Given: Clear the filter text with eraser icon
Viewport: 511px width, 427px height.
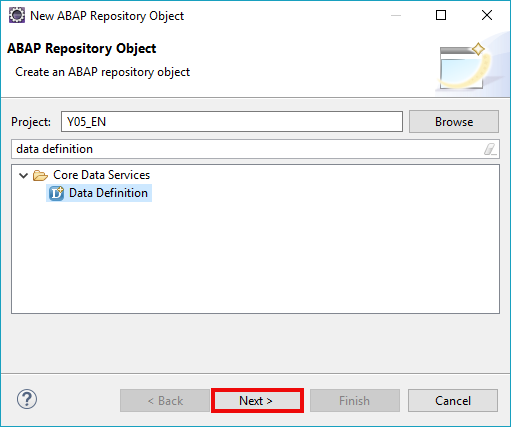Looking at the screenshot, I should (x=490, y=149).
